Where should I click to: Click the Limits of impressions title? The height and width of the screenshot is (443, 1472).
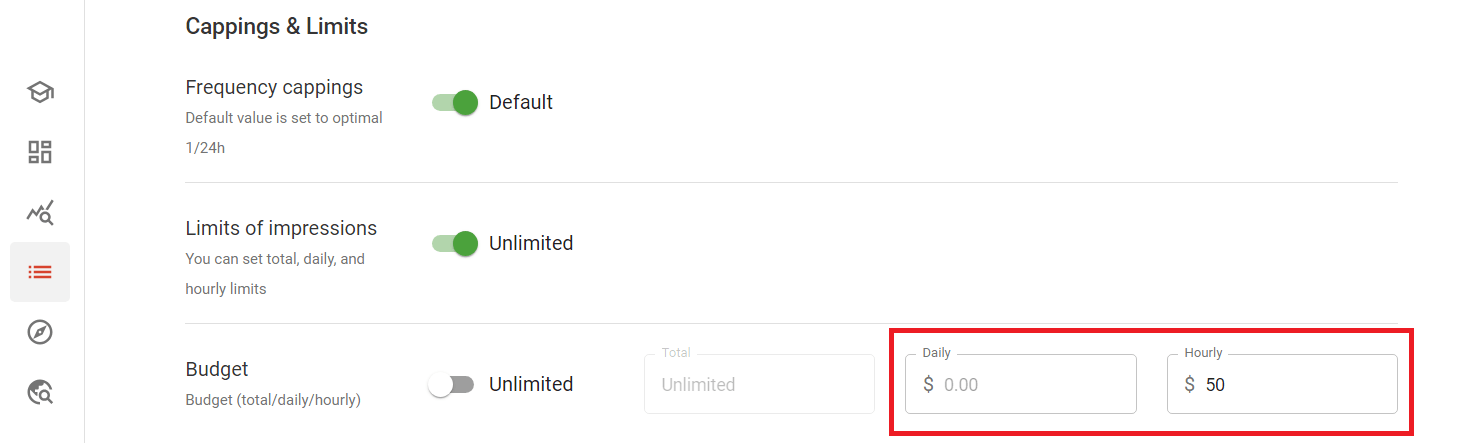(281, 228)
